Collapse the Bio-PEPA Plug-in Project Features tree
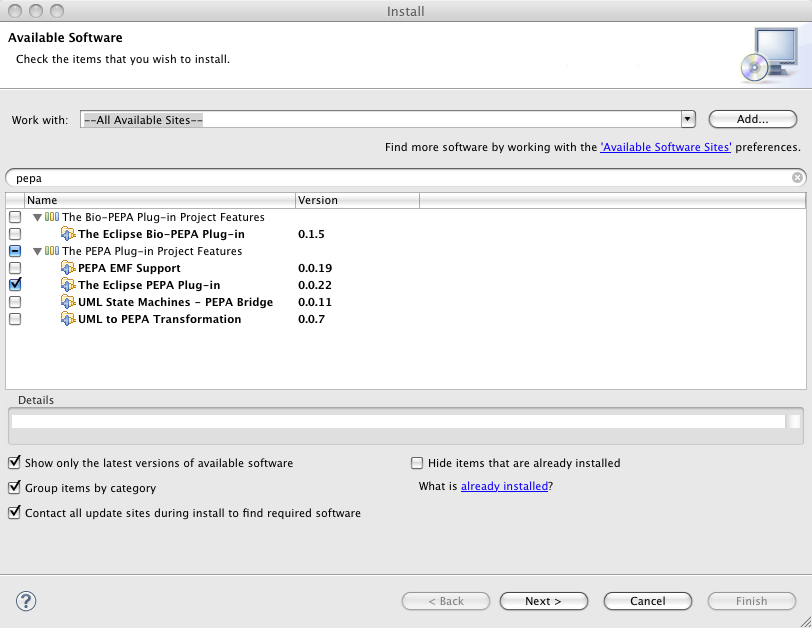812x628 pixels. pyautogui.click(x=37, y=217)
